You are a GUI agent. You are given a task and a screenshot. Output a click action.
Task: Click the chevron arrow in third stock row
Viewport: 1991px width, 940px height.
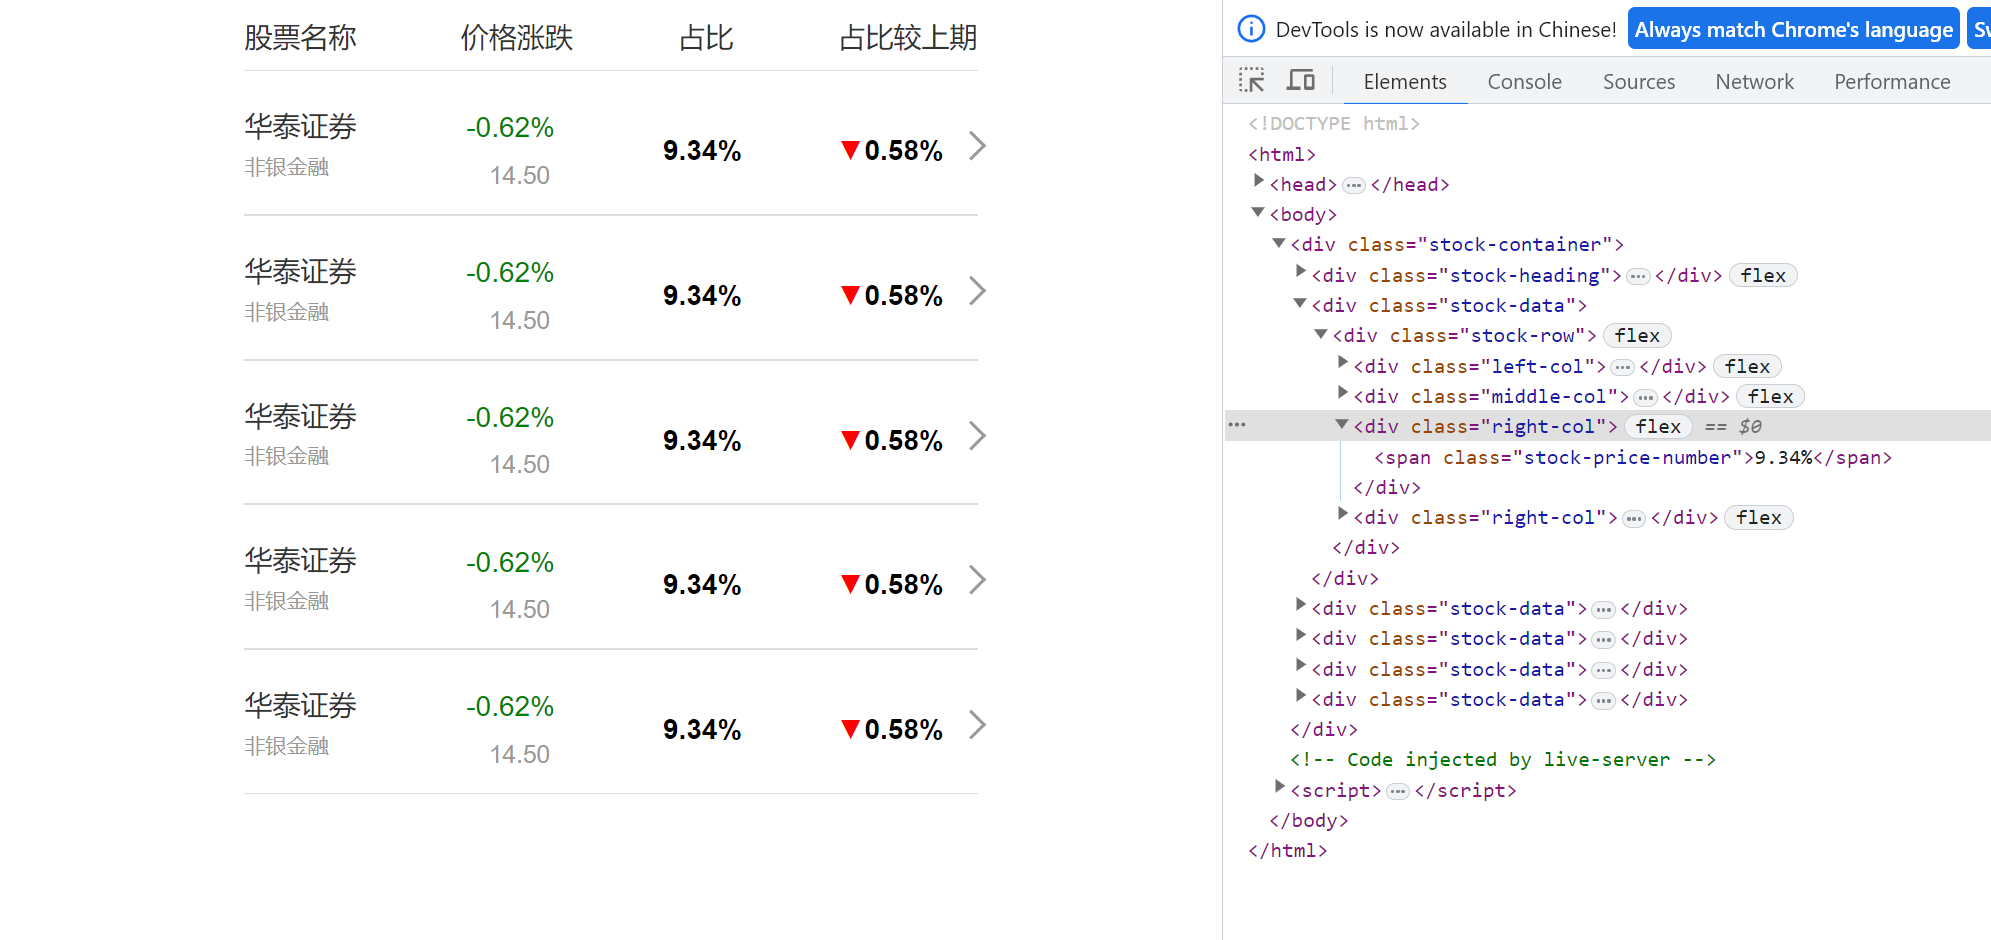point(978,436)
